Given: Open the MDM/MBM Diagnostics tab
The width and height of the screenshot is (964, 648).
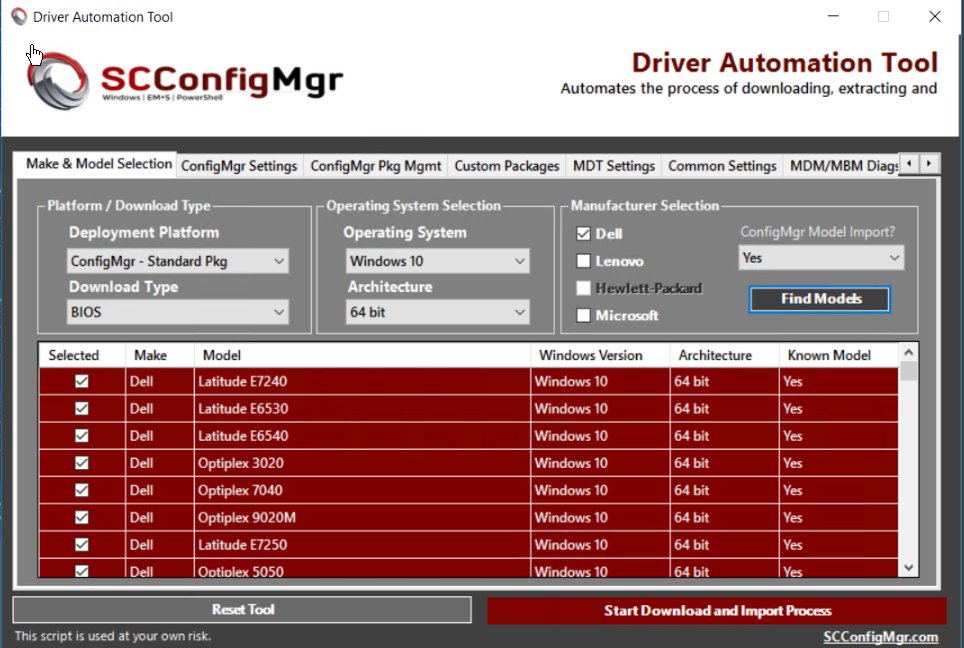Looking at the screenshot, I should coord(842,166).
